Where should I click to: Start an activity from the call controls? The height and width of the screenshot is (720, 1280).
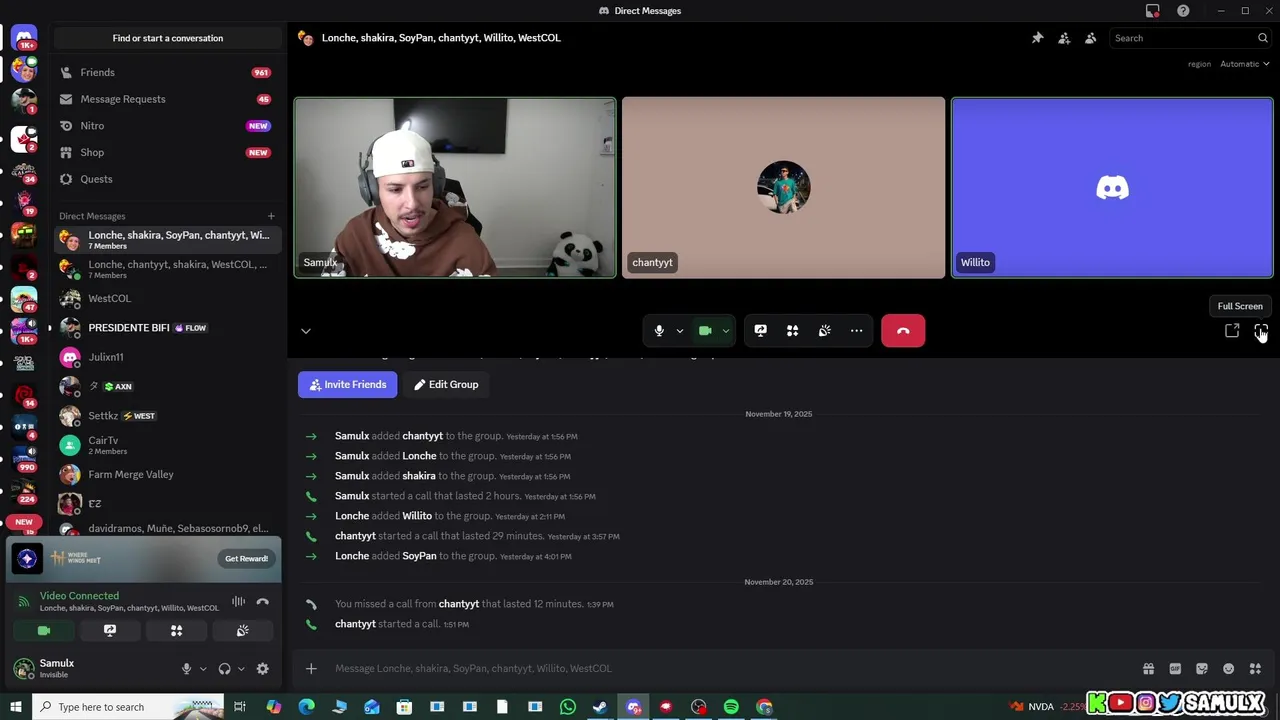coord(792,331)
